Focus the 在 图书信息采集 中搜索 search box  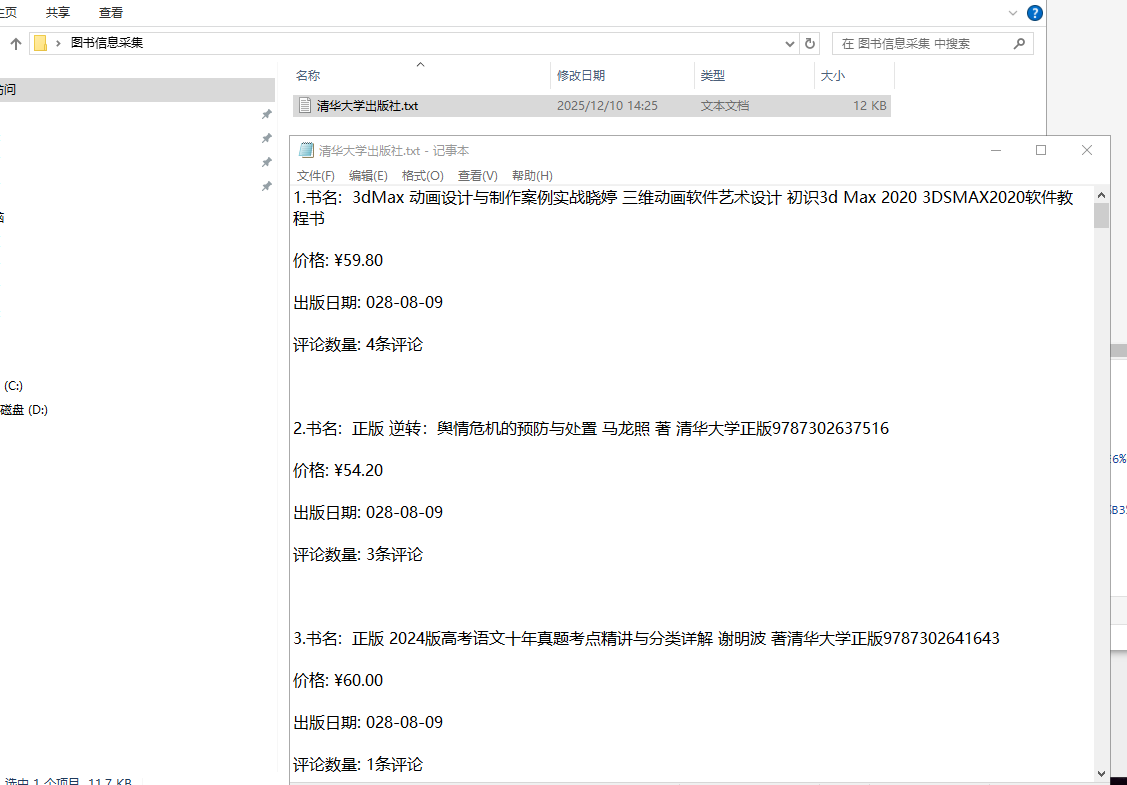932,43
